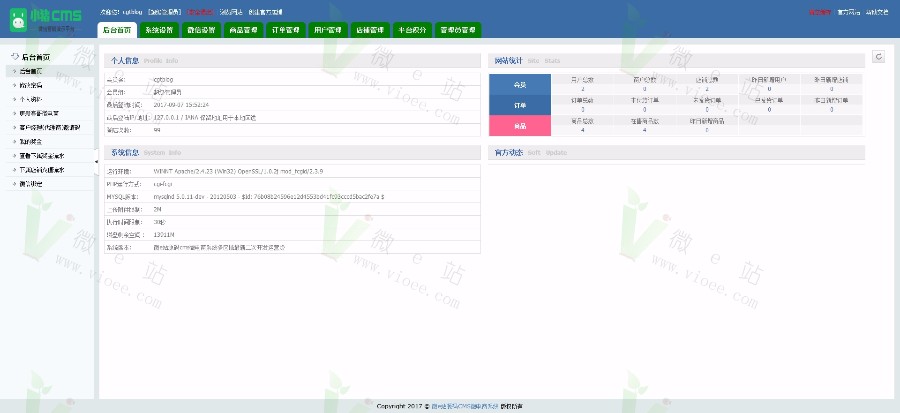The height and width of the screenshot is (413, 900).
Task: Click the 个人信息 panel heading
Action: pos(125,60)
